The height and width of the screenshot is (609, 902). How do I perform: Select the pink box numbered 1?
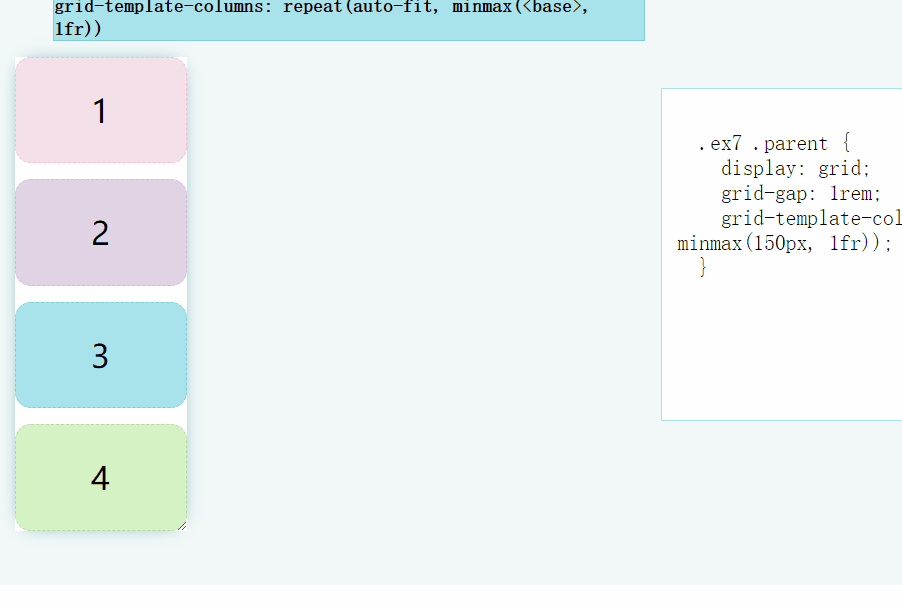click(101, 110)
